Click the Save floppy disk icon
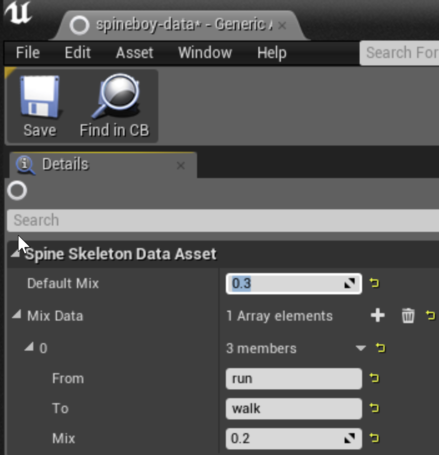This screenshot has width=439, height=455. coord(40,96)
